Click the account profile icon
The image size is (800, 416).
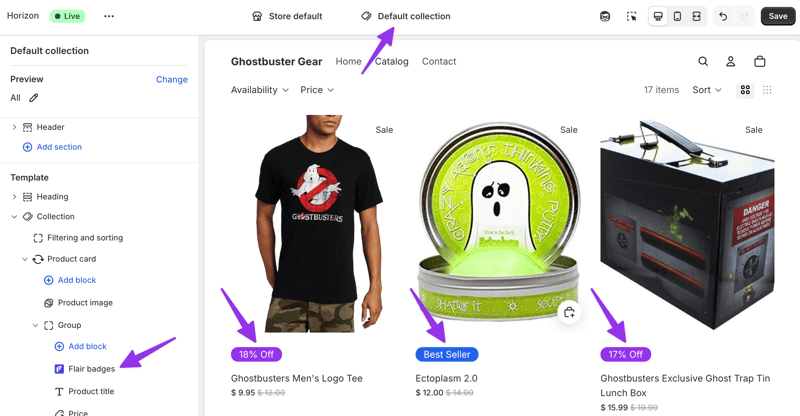[x=731, y=62]
